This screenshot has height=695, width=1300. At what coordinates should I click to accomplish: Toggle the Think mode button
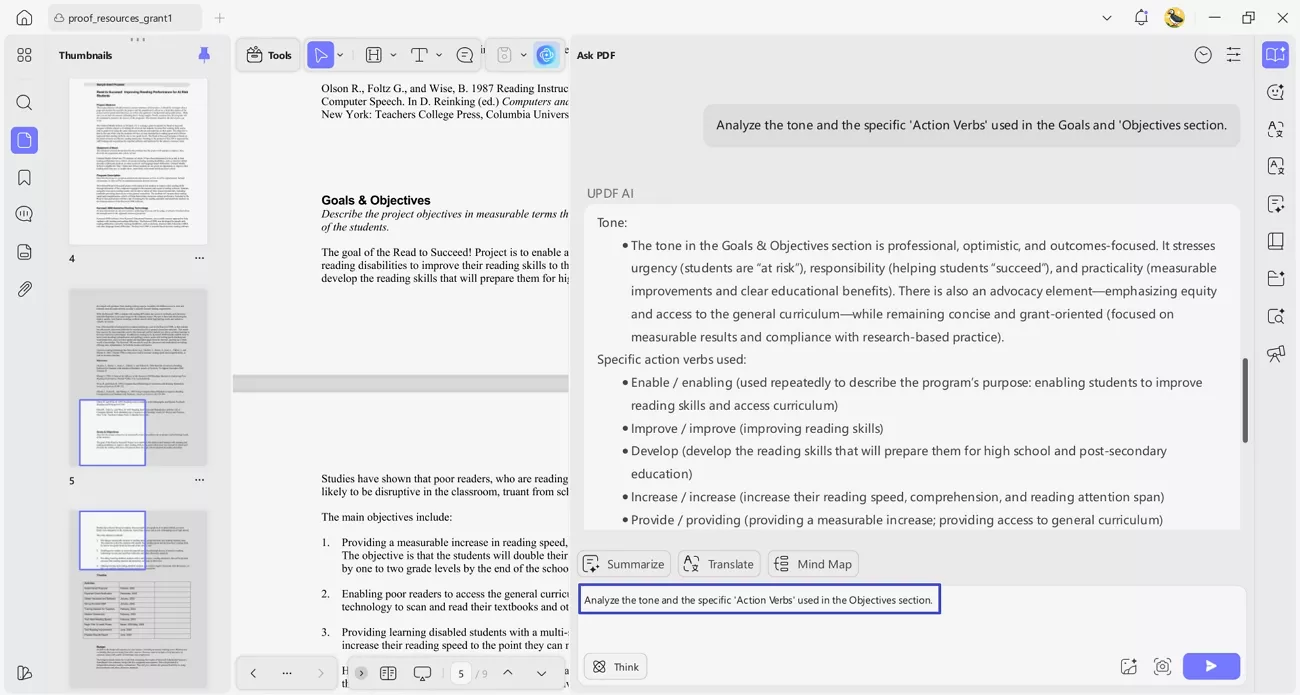(616, 666)
